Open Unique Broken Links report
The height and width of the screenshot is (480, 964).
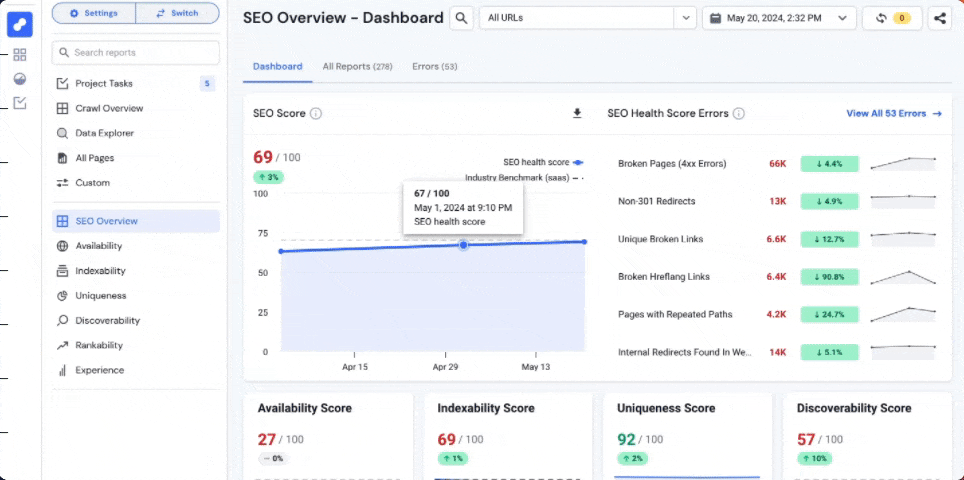(x=660, y=239)
